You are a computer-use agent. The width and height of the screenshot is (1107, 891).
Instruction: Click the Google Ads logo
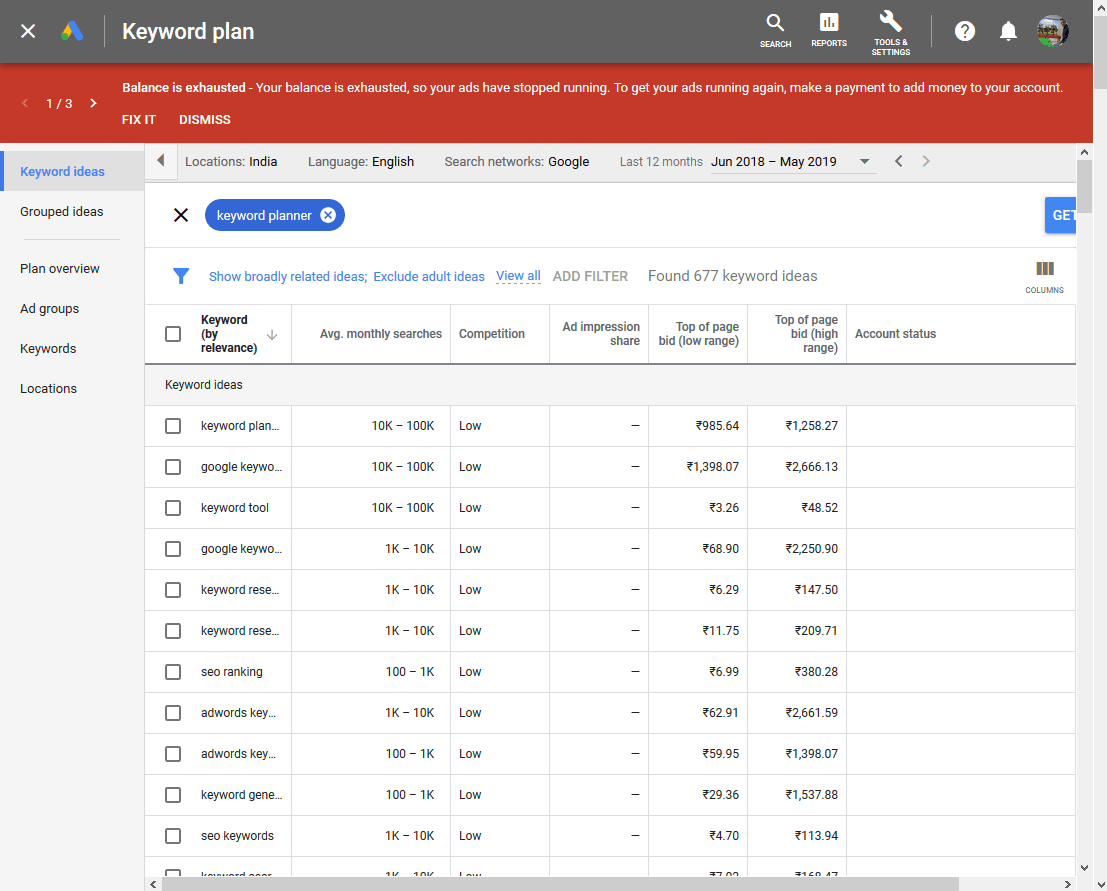click(72, 31)
